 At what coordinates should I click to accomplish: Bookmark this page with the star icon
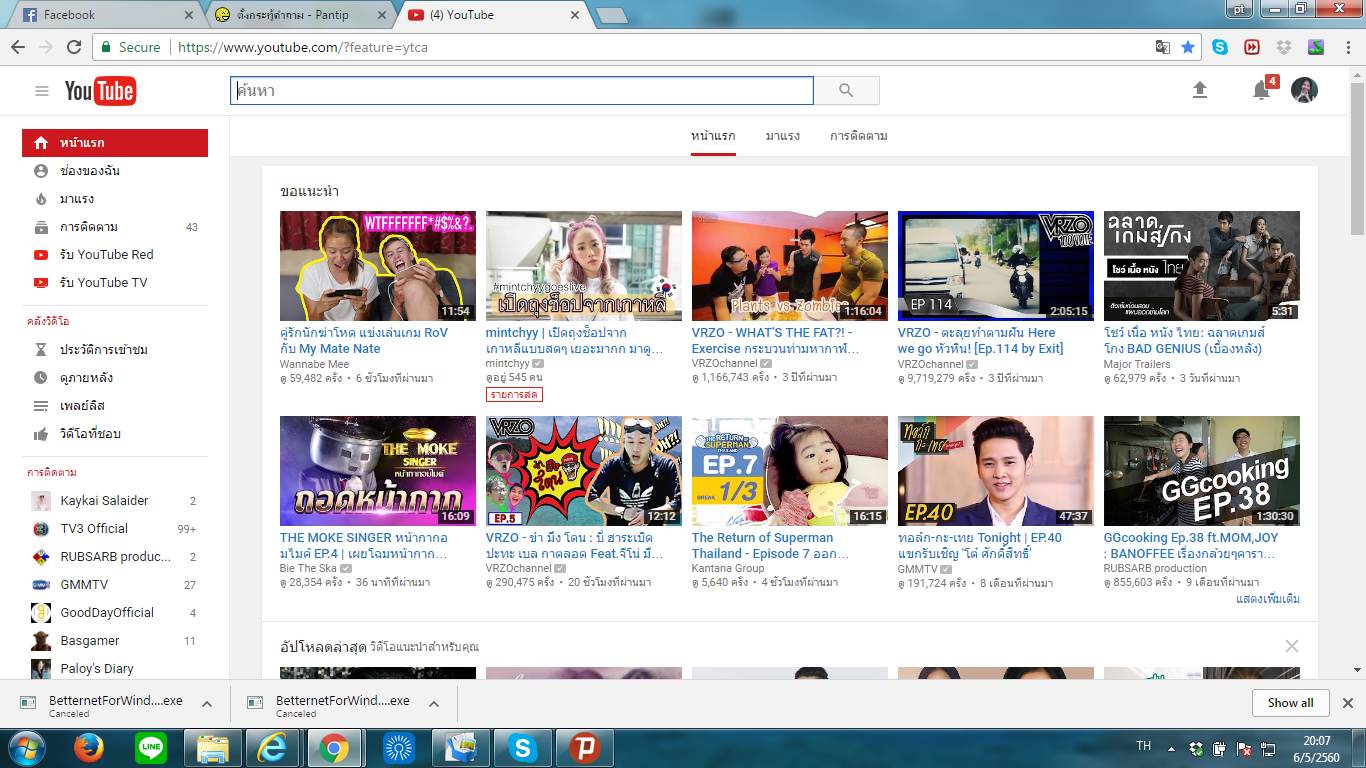coord(1188,47)
